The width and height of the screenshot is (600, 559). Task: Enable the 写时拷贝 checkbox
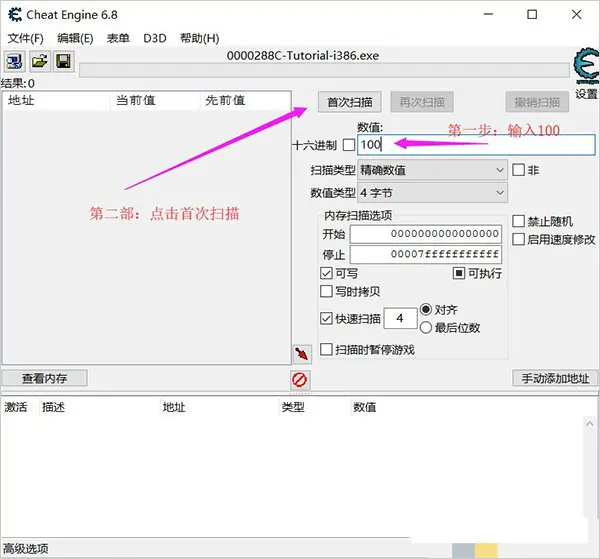[x=326, y=291]
